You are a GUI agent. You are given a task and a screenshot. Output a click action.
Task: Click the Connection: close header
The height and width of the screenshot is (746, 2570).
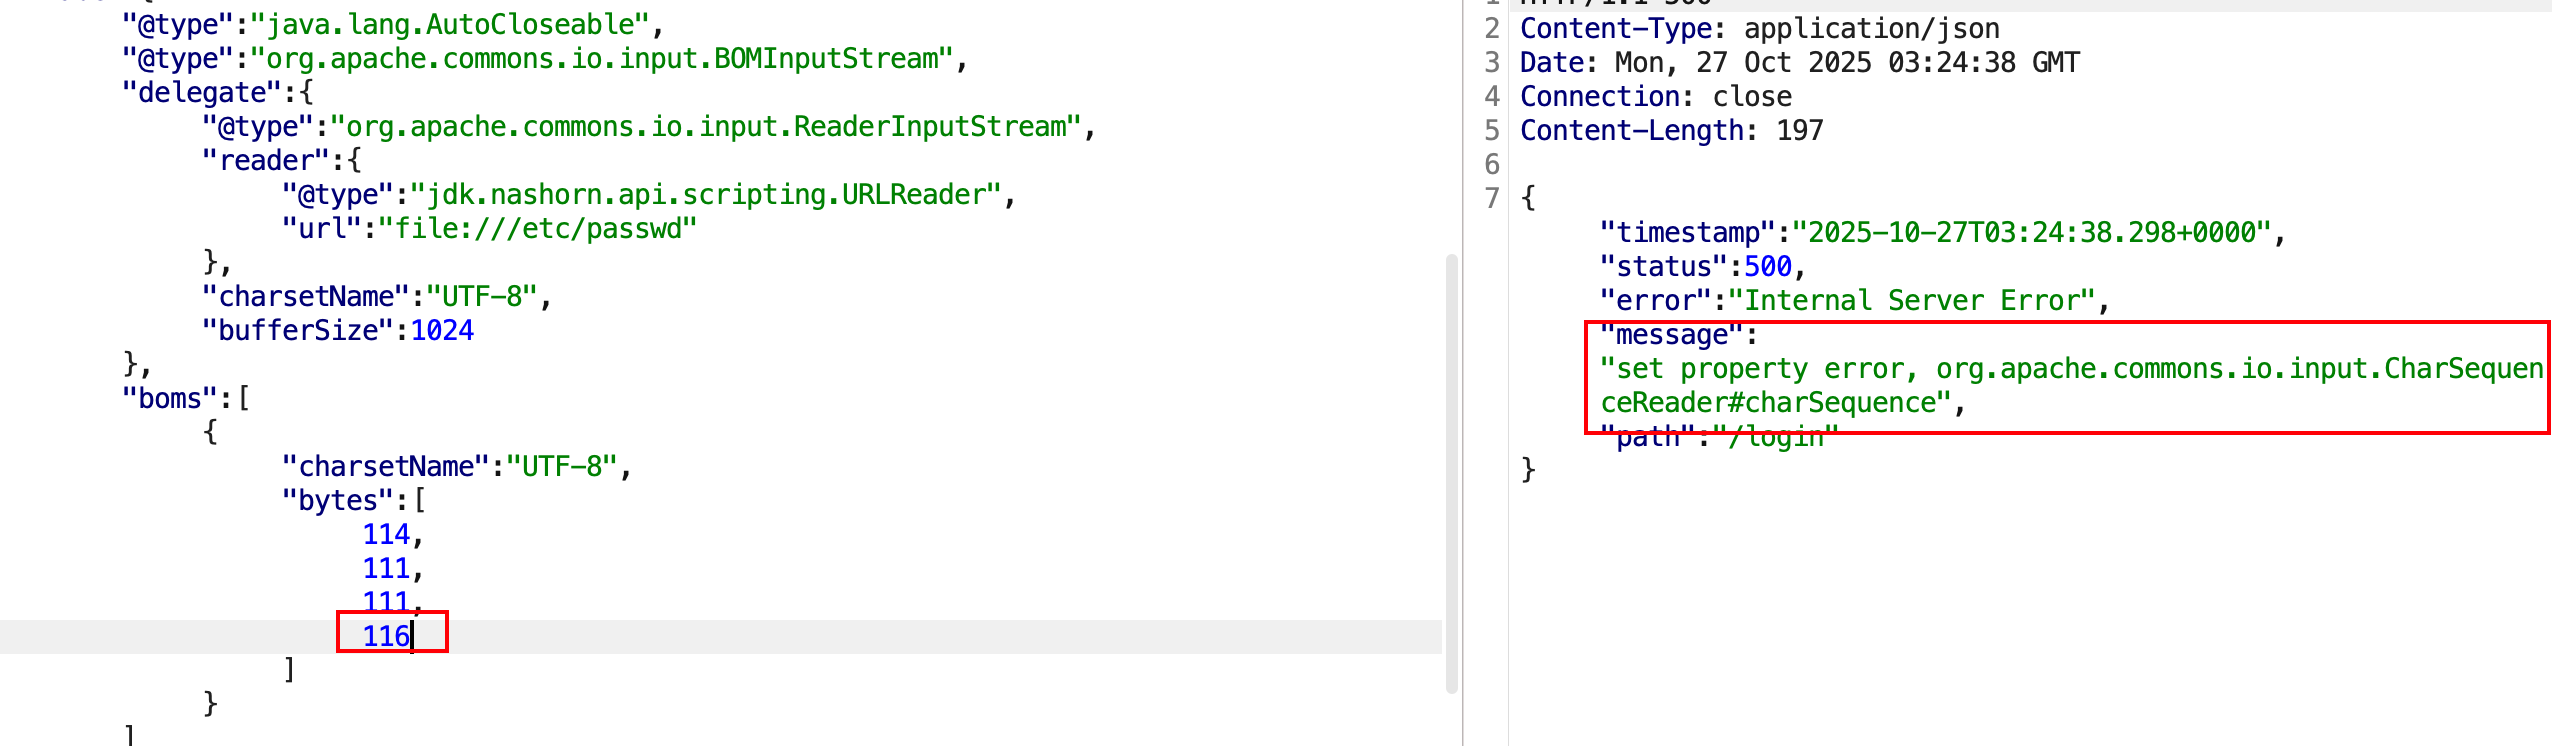click(1655, 97)
